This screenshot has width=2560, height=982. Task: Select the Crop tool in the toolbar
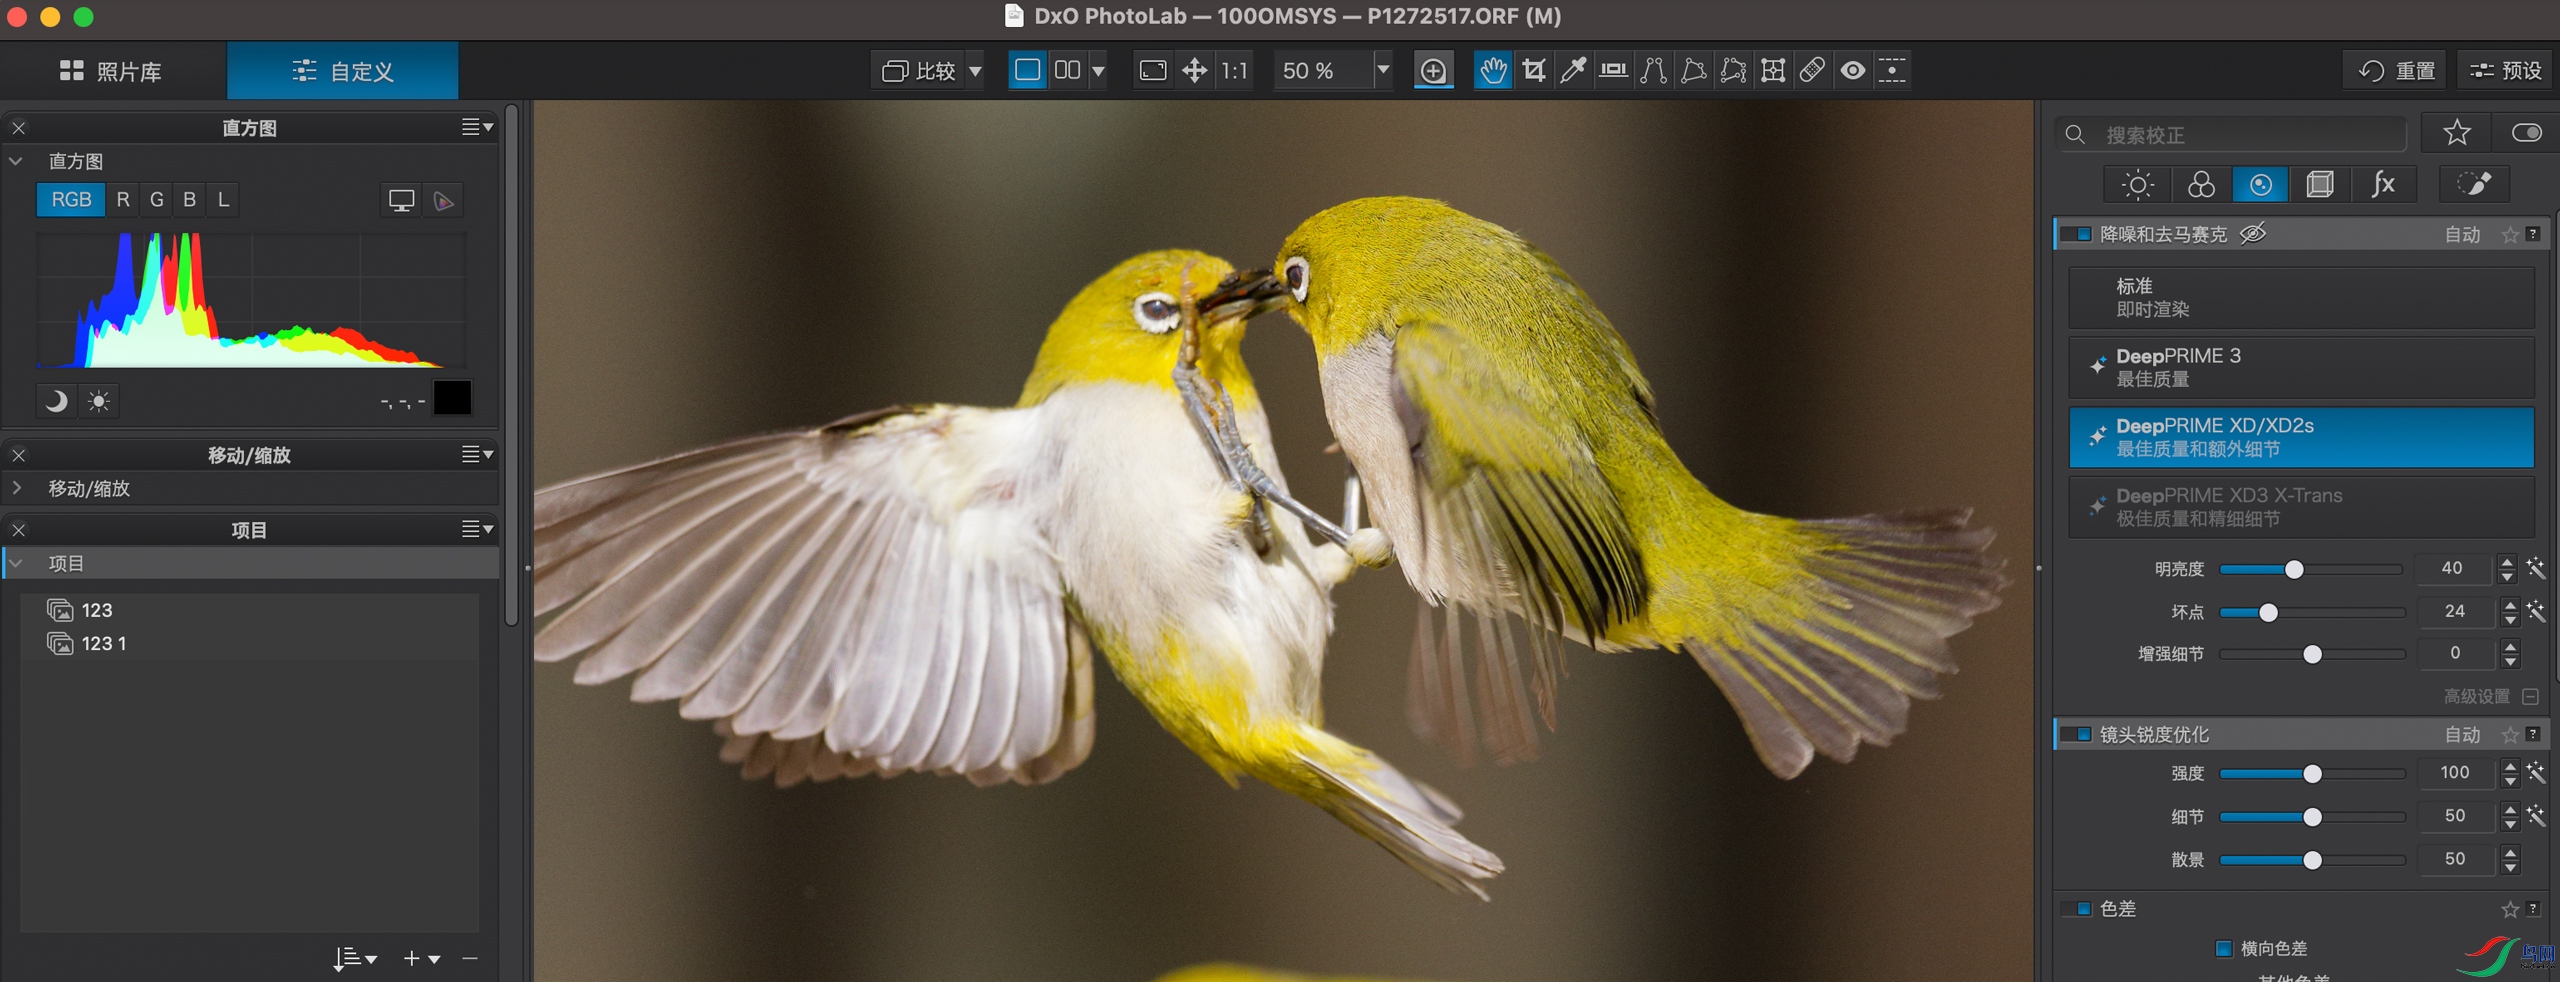(x=1533, y=70)
